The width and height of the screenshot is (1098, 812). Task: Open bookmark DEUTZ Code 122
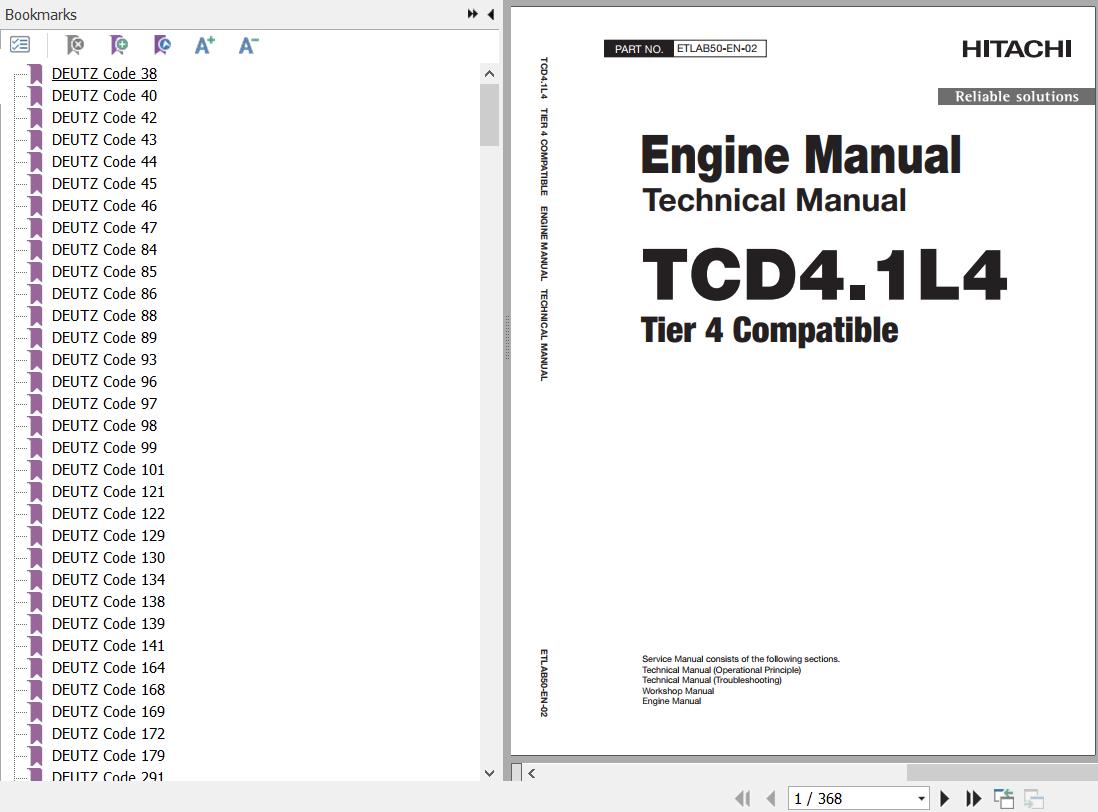tap(108, 514)
